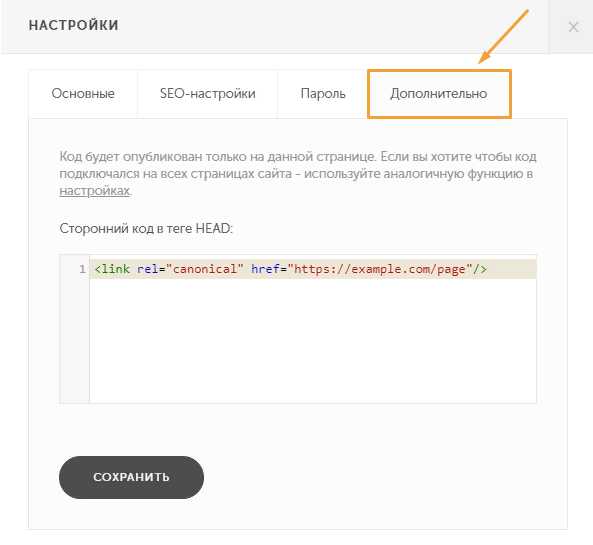This screenshot has height=545, width=593.
Task: Click the "canonical" value in the code
Action: 205,269
